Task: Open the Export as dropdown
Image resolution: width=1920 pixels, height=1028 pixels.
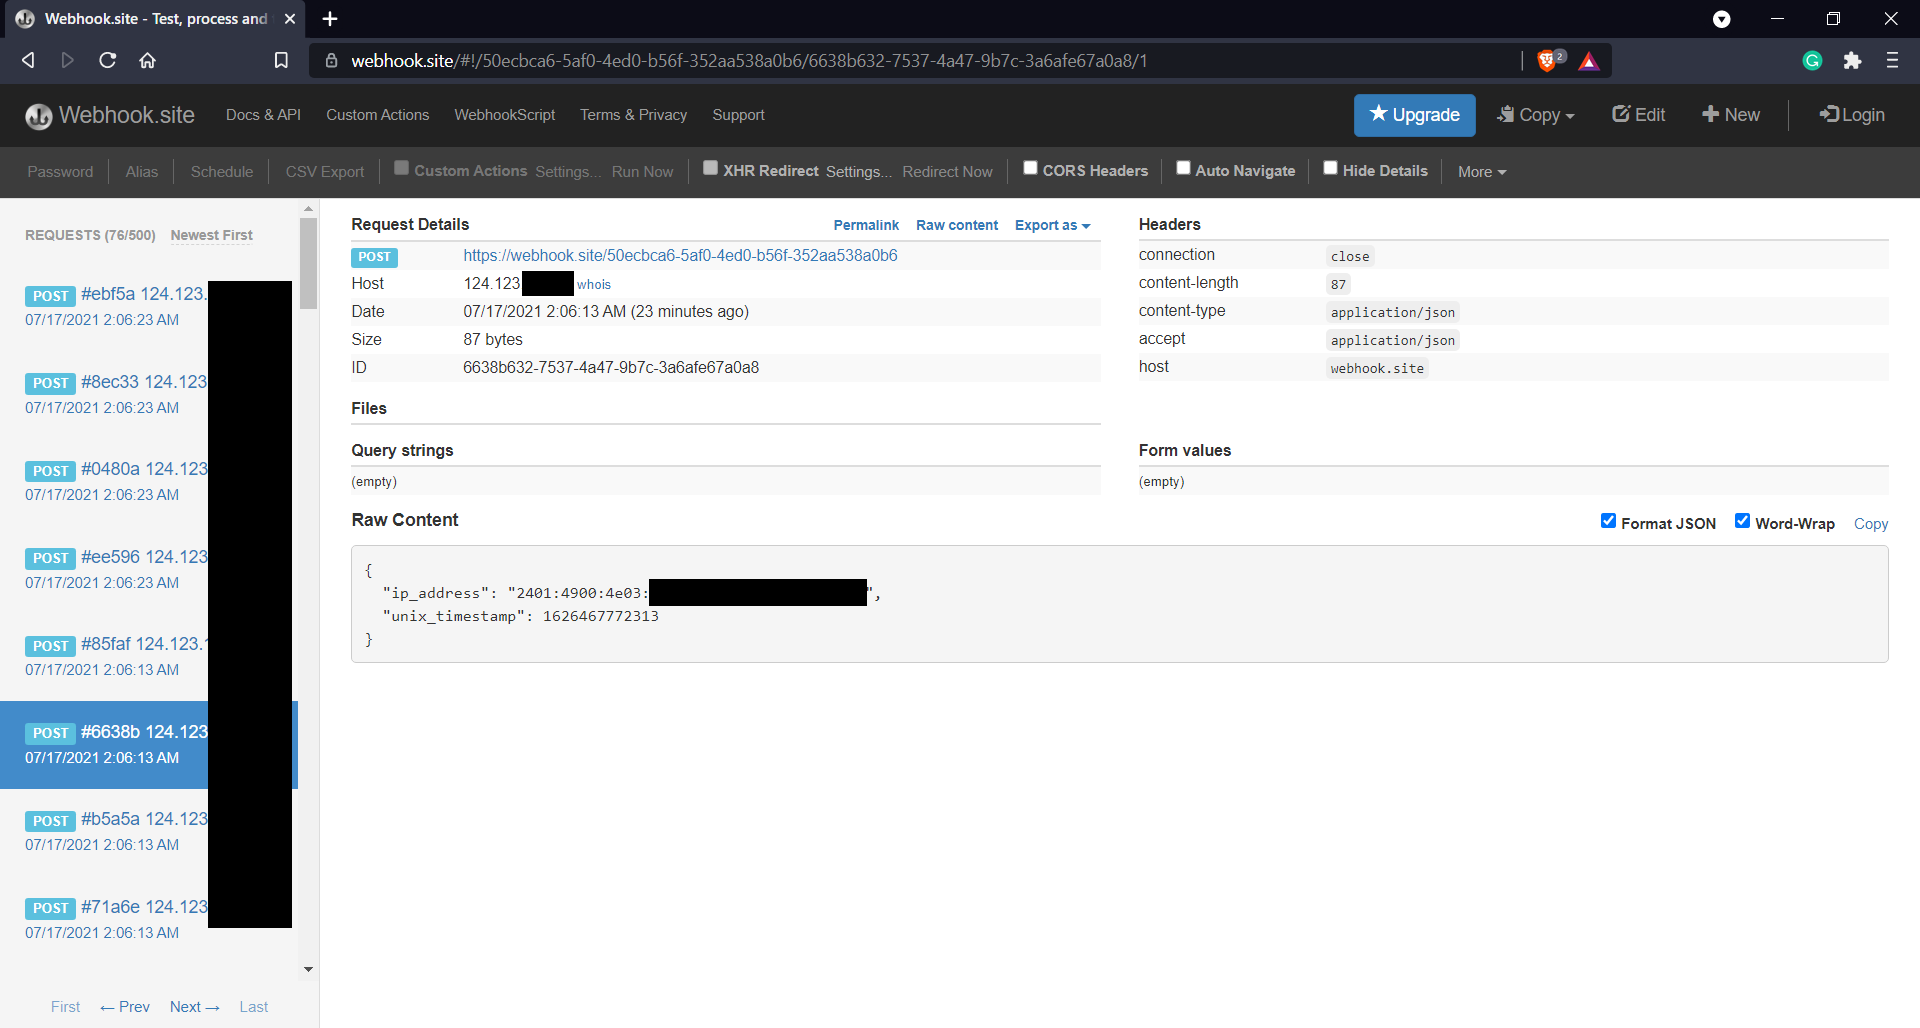Action: tap(1052, 225)
